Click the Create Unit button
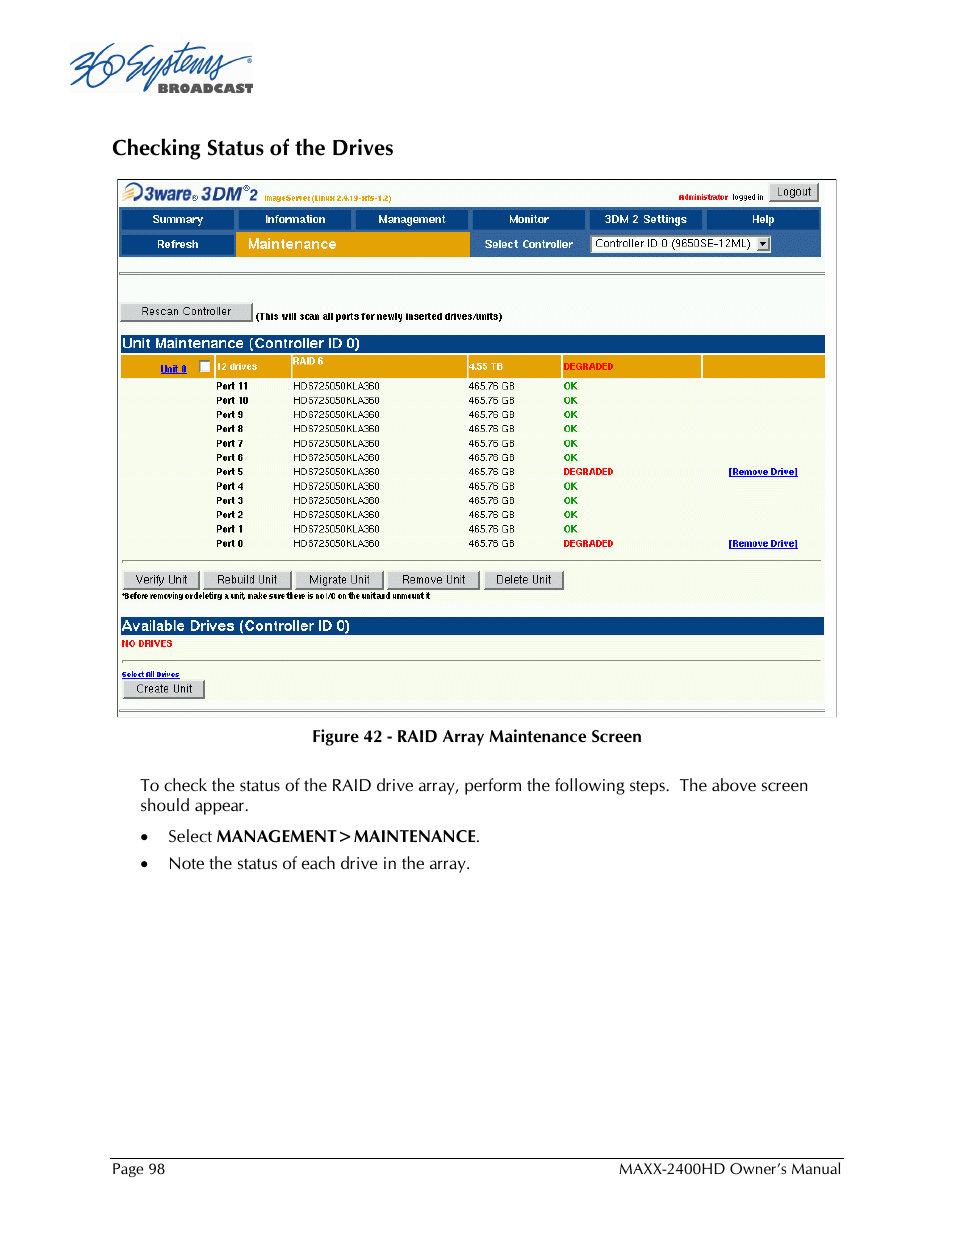The height and width of the screenshot is (1235, 954). (x=164, y=689)
